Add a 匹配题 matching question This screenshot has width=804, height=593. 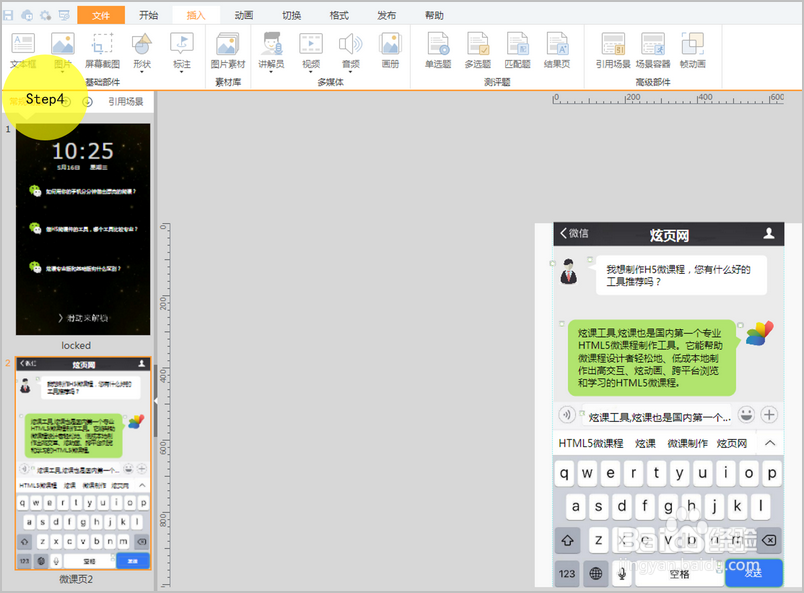tap(517, 50)
